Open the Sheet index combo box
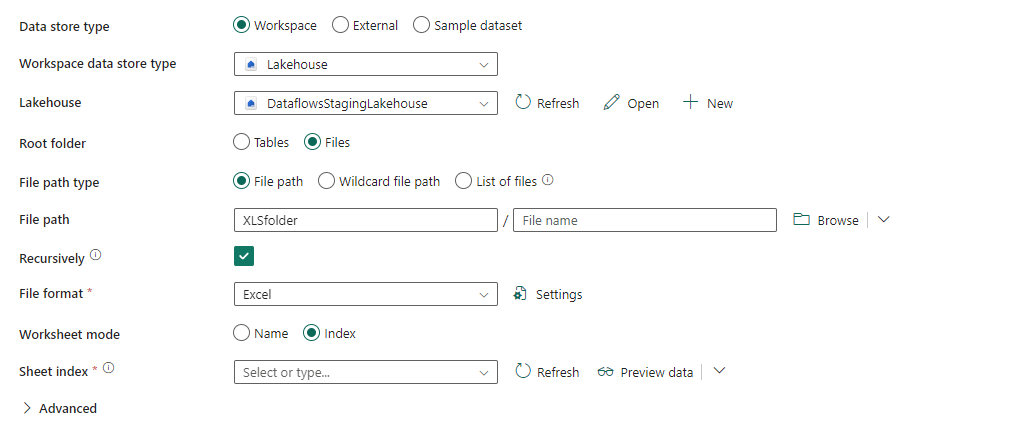Viewport: 1014px width, 439px height. click(x=365, y=372)
